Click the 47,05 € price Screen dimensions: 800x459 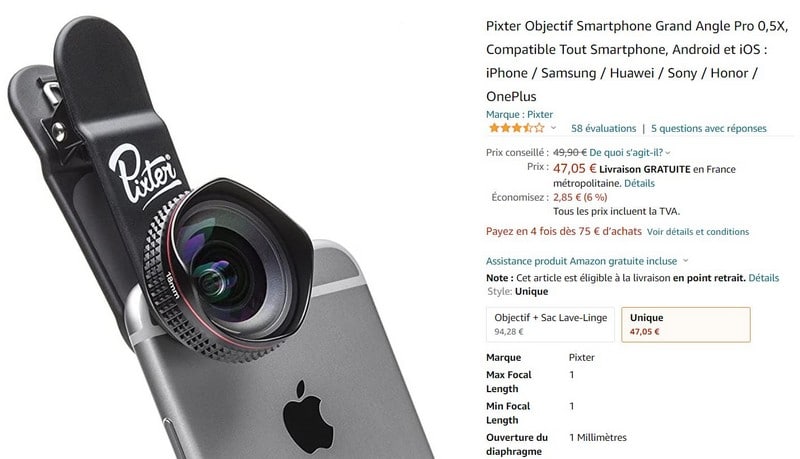tap(574, 168)
